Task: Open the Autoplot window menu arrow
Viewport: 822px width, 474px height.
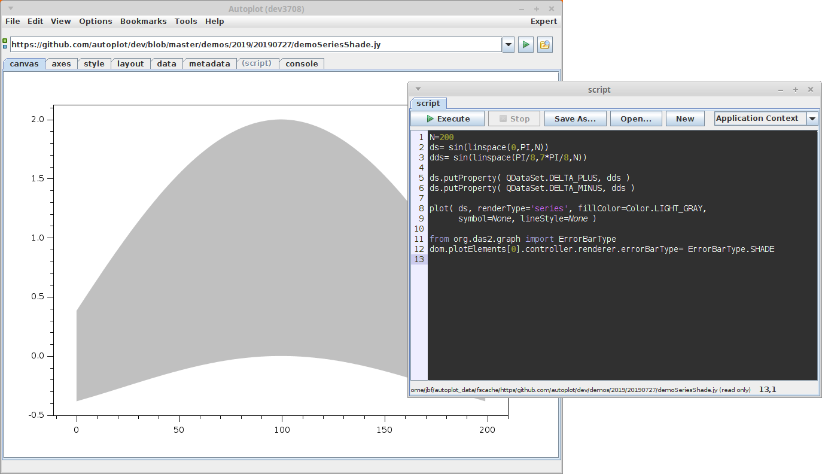Action: point(9,7)
